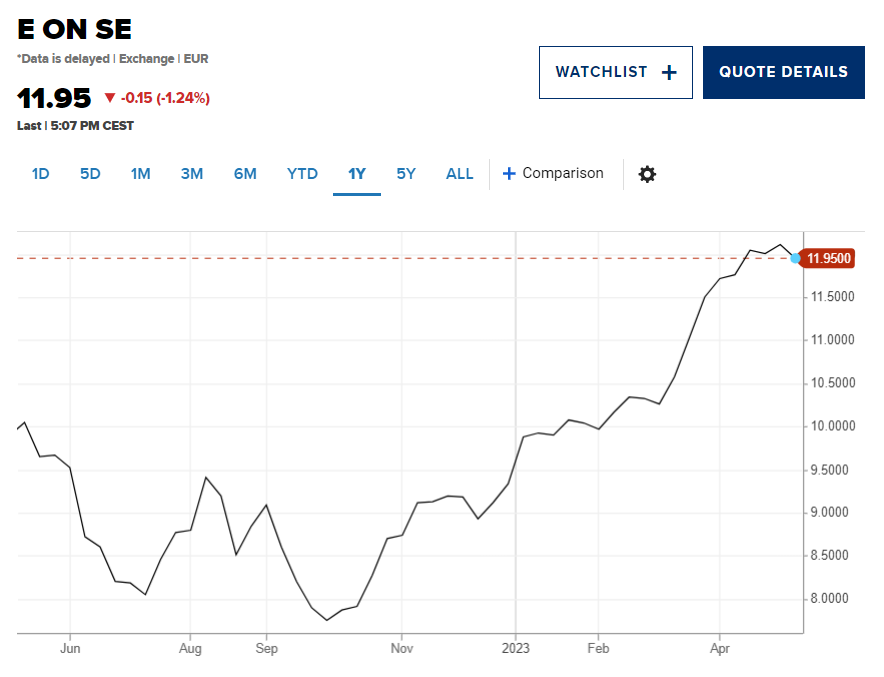This screenshot has height=677, width=884.
Task: Click the plus icon in Watchlist button
Action: [x=669, y=72]
